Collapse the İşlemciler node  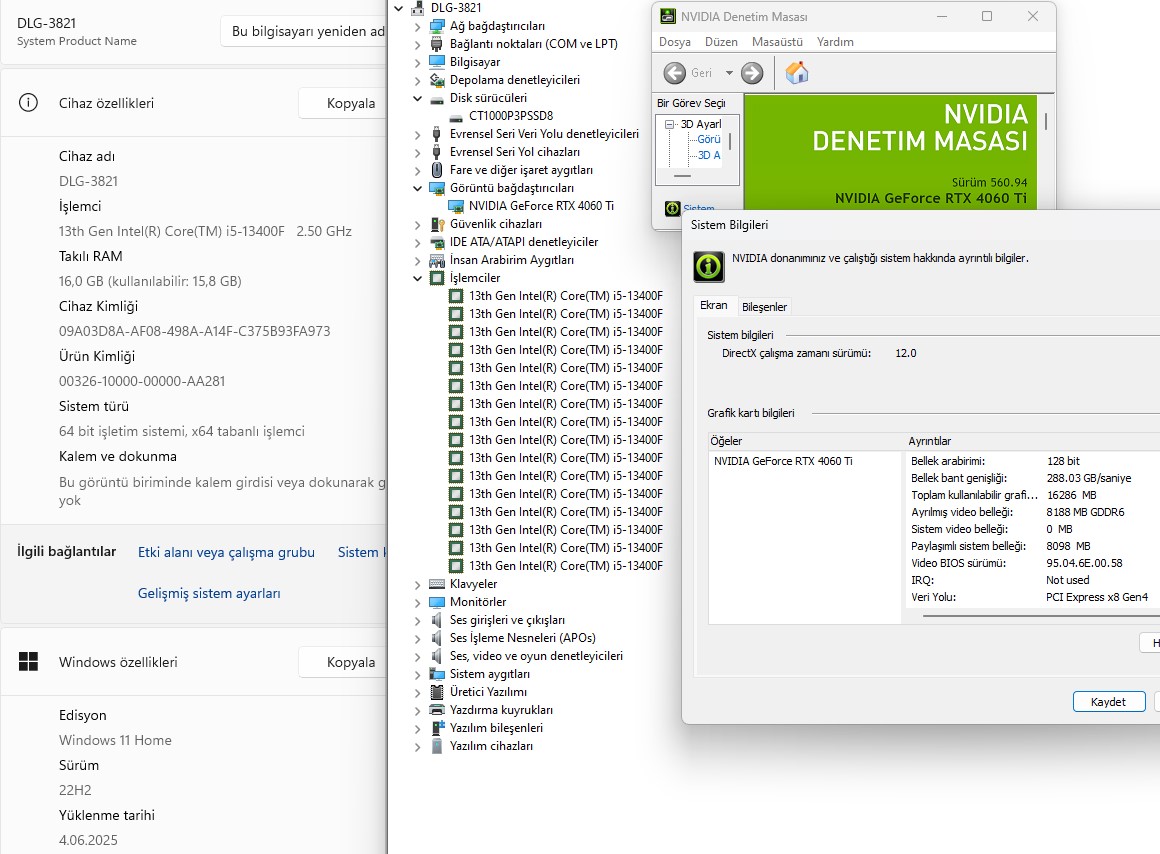[417, 278]
